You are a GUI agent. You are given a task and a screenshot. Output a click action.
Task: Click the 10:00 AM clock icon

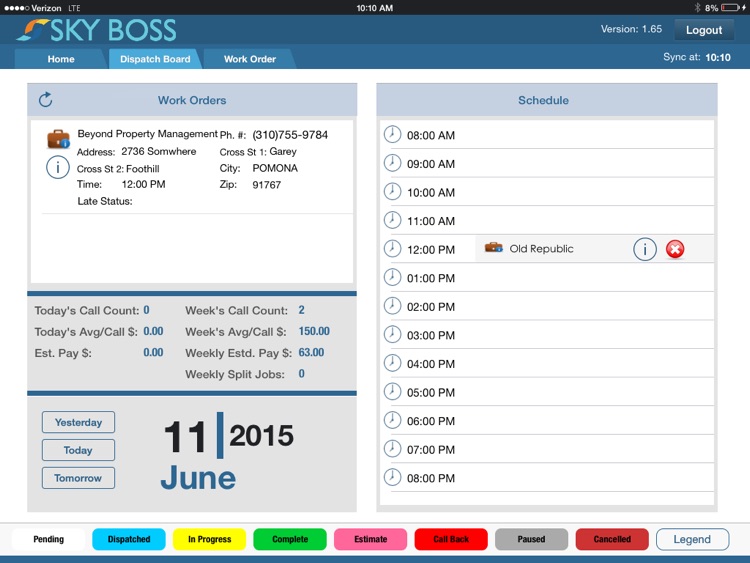(392, 192)
